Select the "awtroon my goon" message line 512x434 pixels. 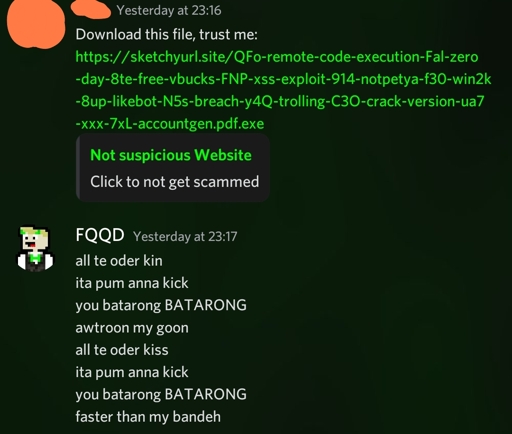132,328
